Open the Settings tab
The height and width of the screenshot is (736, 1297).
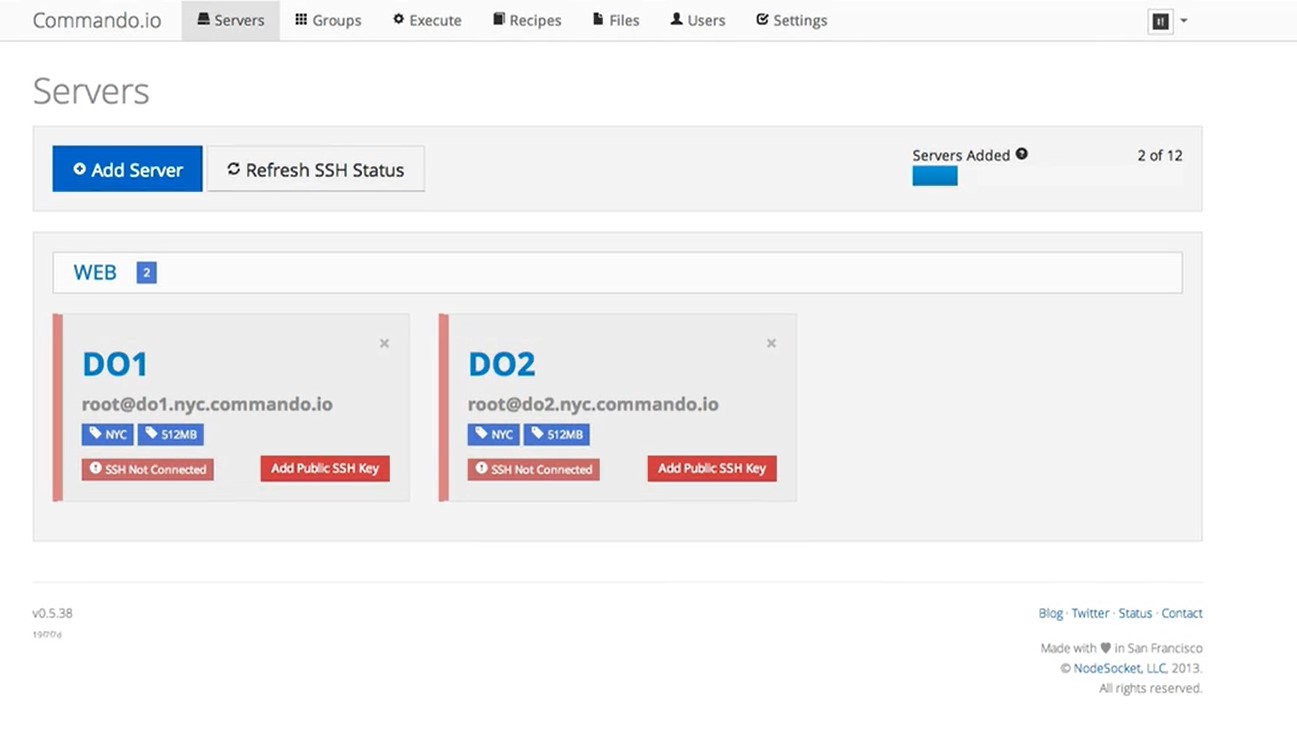[x=791, y=20]
